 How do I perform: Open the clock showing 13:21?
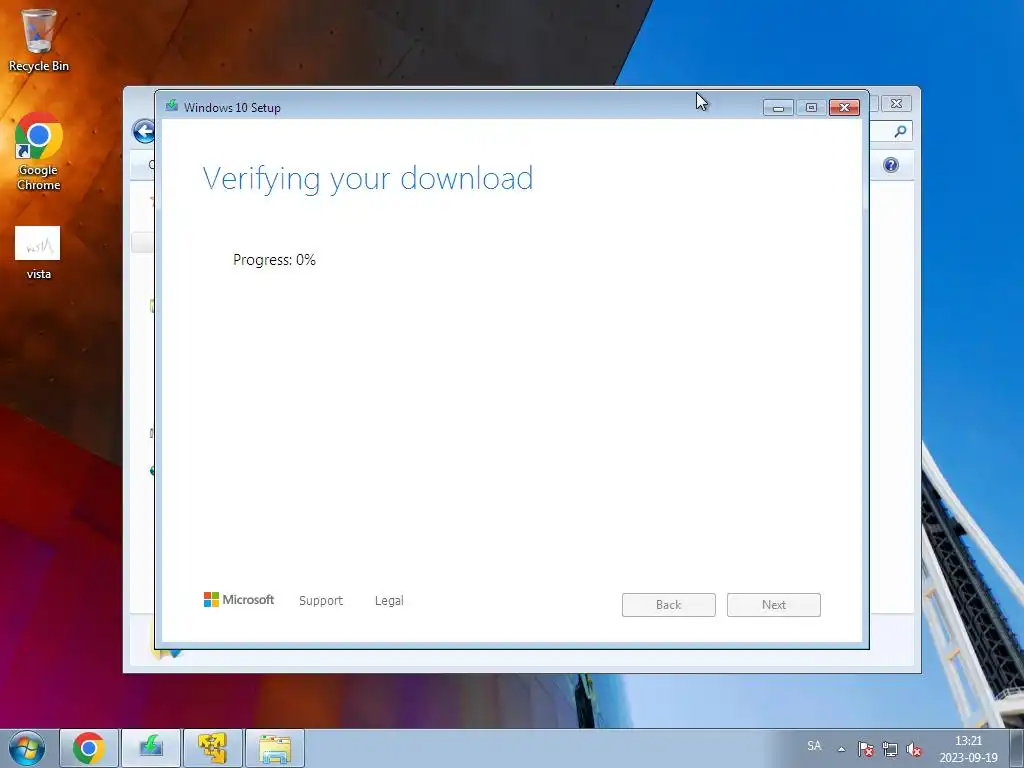968,749
